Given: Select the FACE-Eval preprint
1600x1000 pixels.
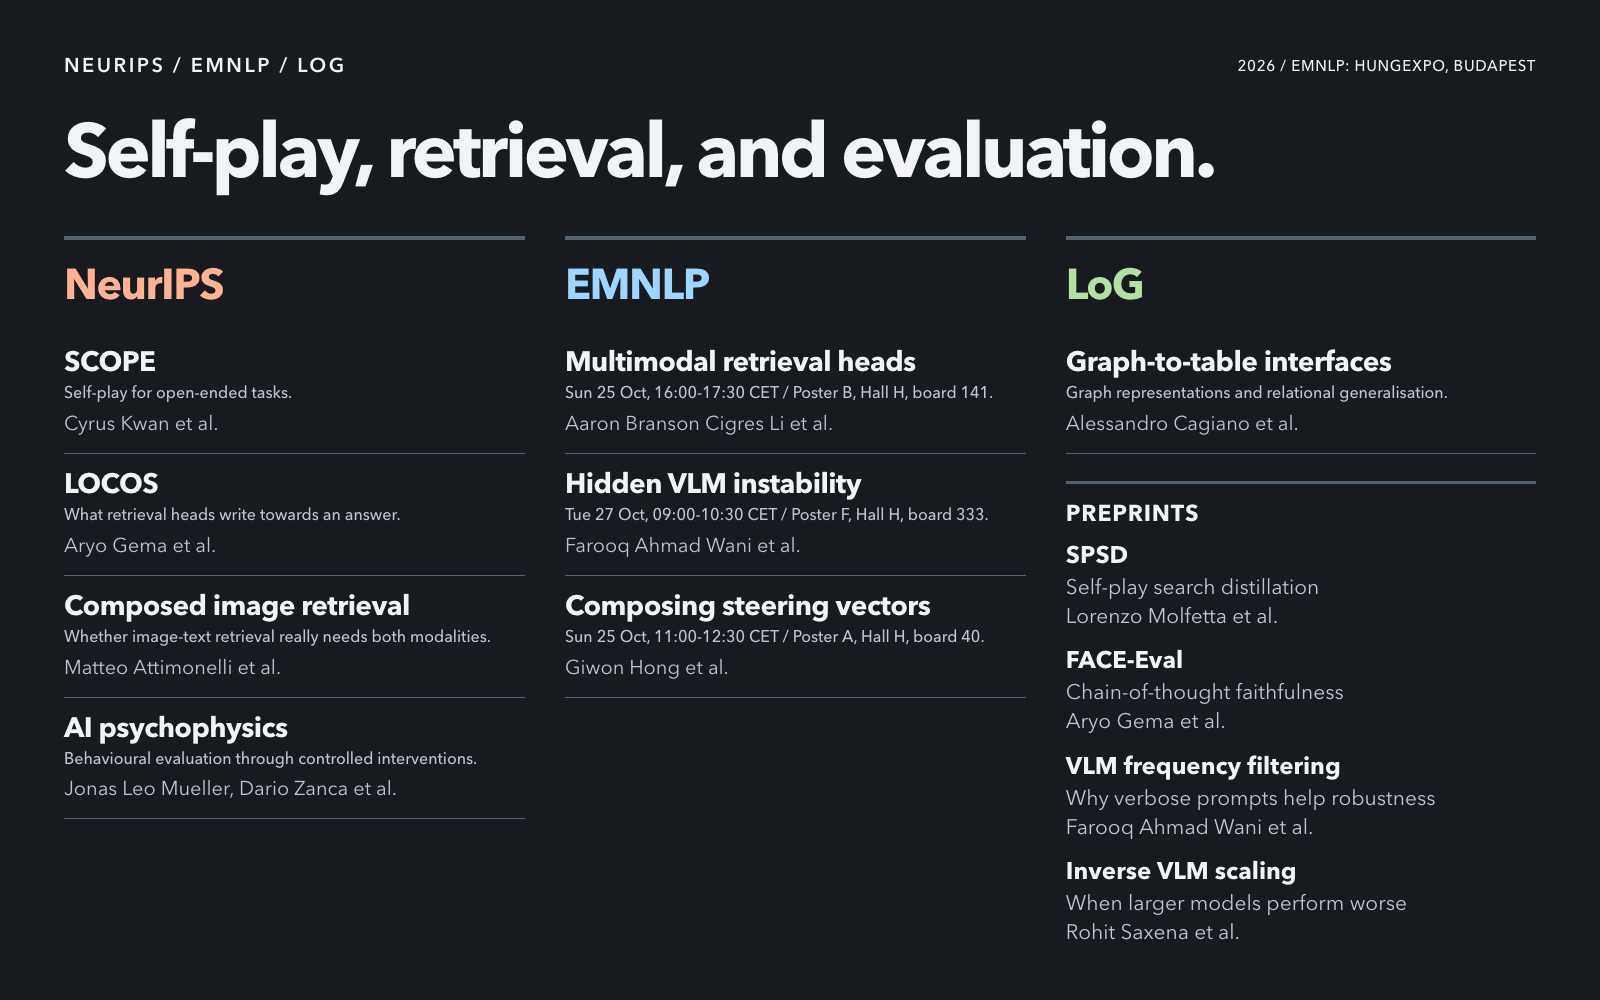Looking at the screenshot, I should (x=1124, y=660).
